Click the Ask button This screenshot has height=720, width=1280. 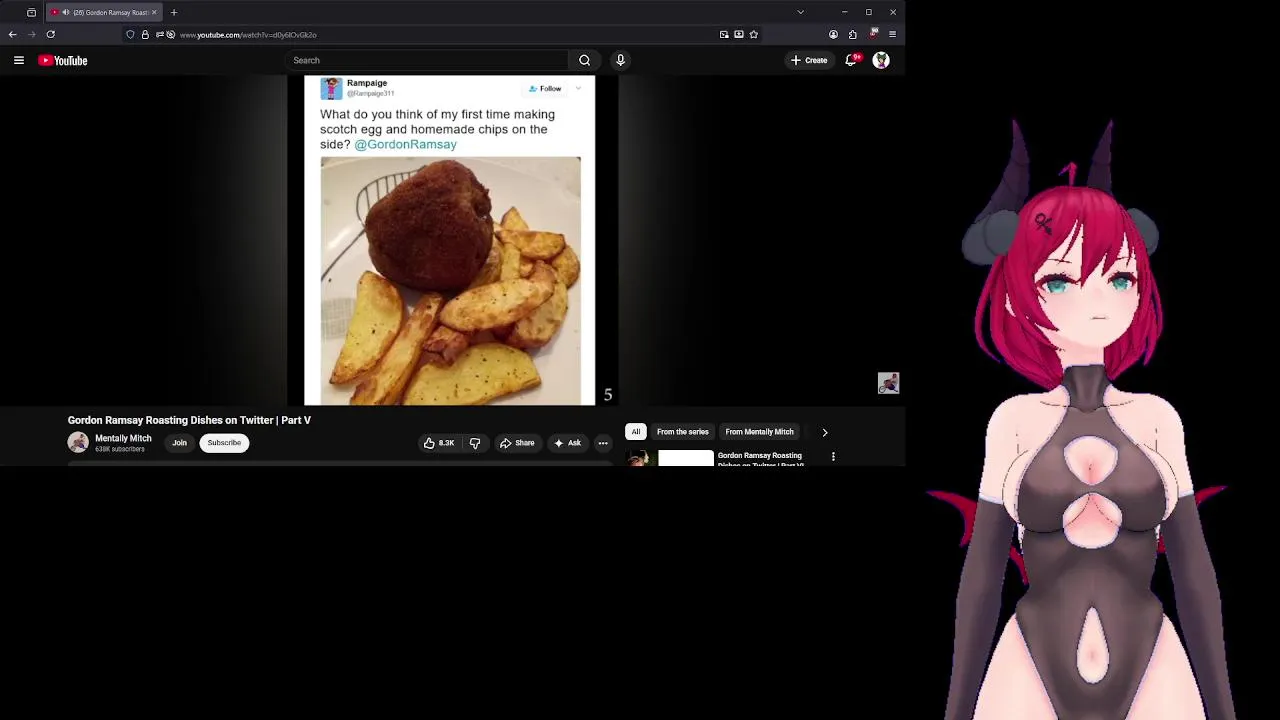point(567,443)
